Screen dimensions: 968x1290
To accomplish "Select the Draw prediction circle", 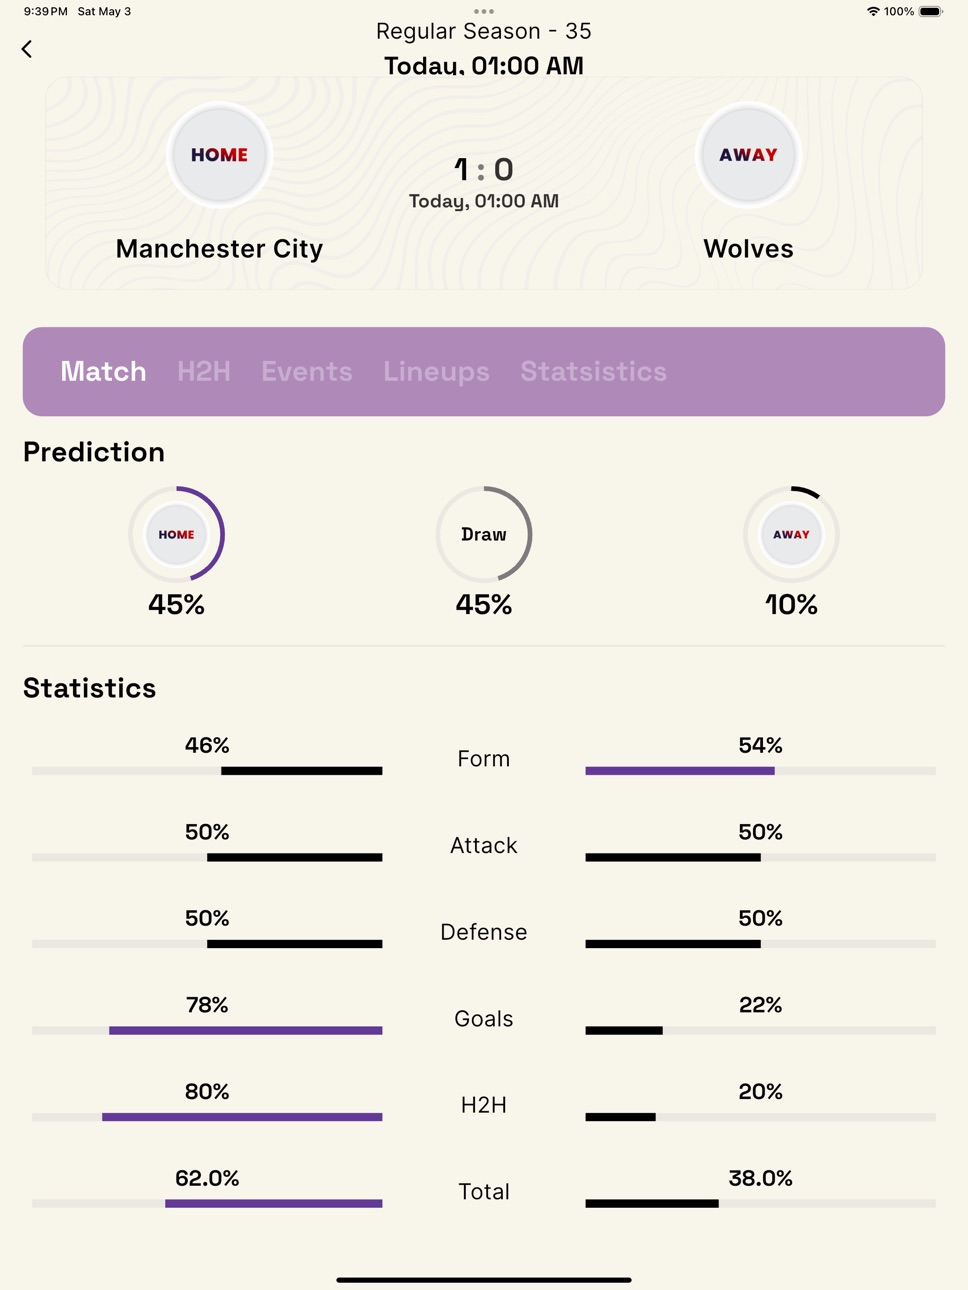I will 484,535.
